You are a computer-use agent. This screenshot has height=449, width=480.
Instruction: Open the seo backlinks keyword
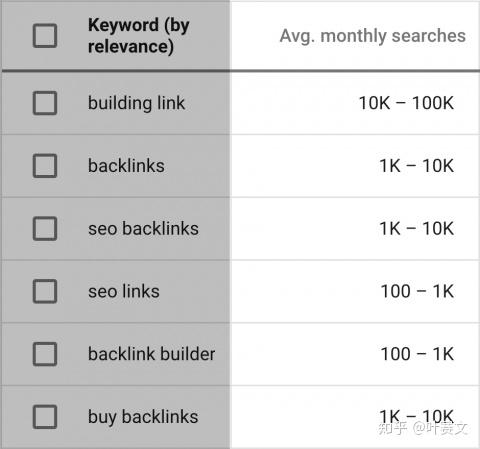(x=143, y=228)
